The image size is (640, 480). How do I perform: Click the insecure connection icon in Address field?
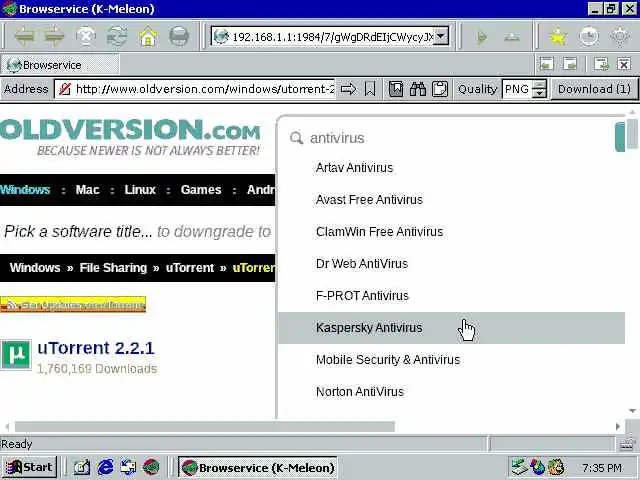(64, 89)
